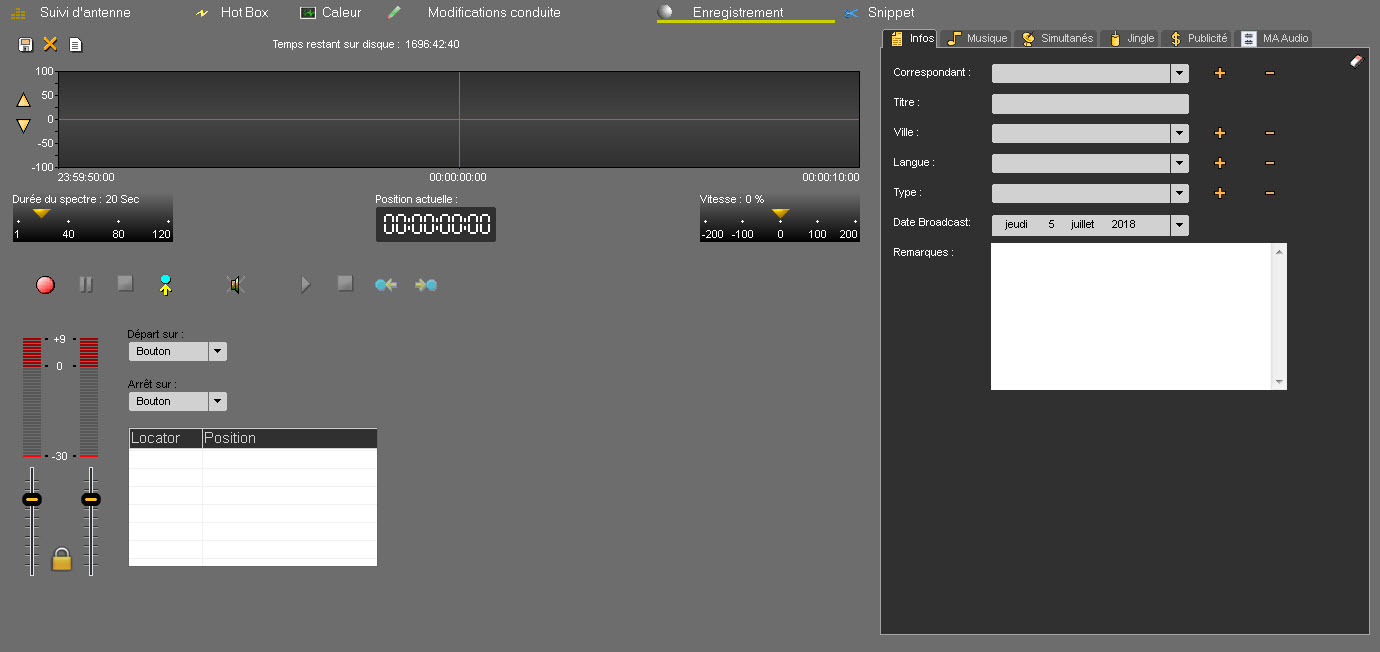Click the new document icon
The height and width of the screenshot is (652, 1380).
point(75,44)
